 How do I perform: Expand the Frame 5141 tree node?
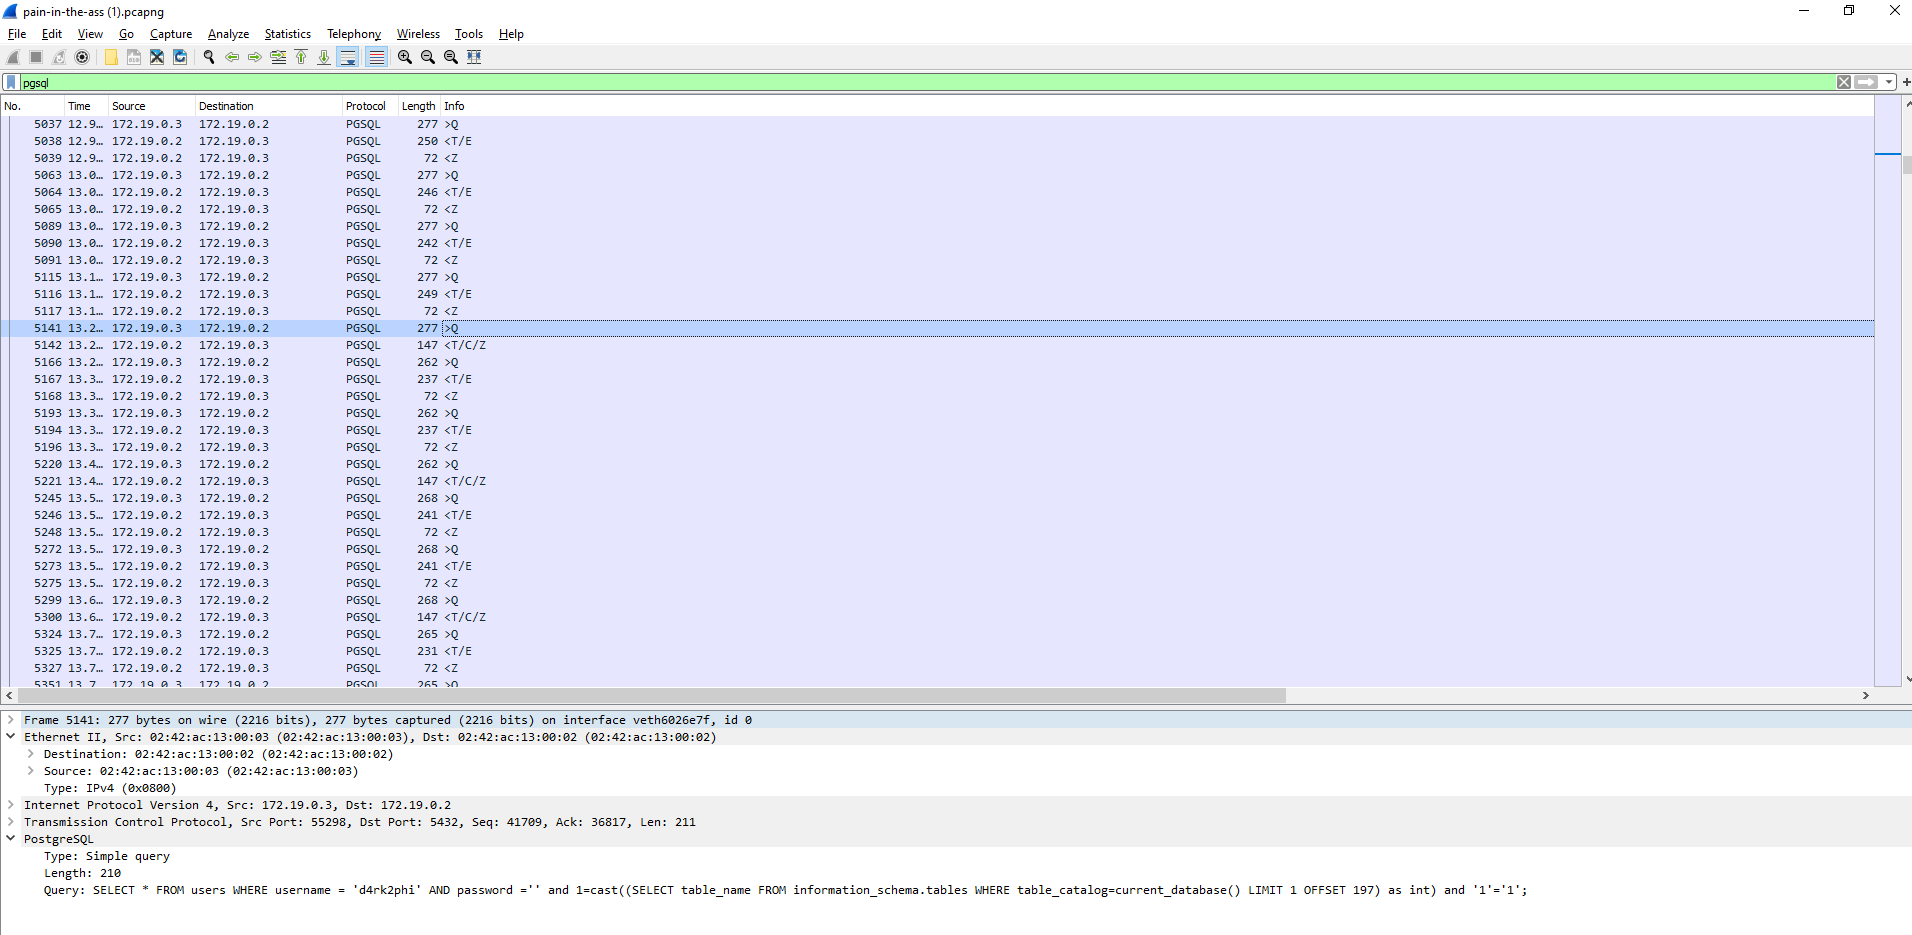coord(11,720)
